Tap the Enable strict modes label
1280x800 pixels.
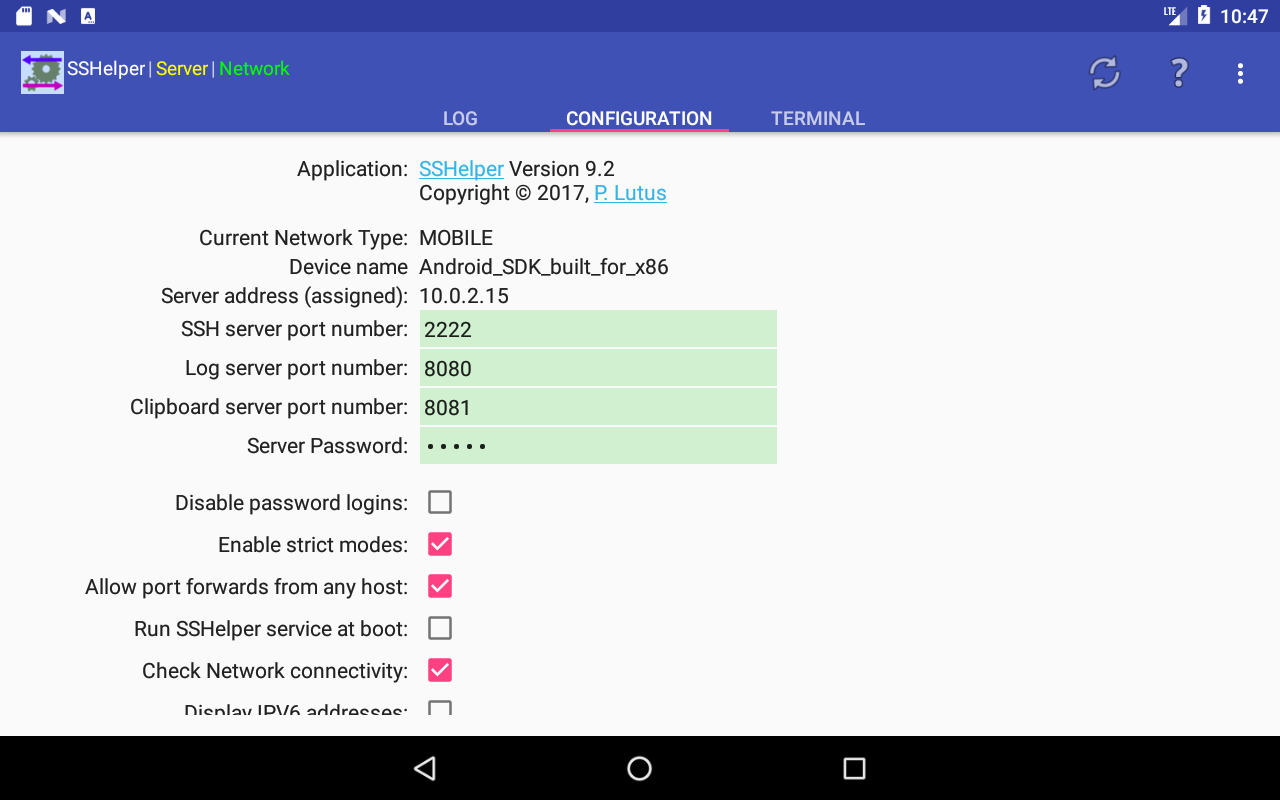point(313,545)
